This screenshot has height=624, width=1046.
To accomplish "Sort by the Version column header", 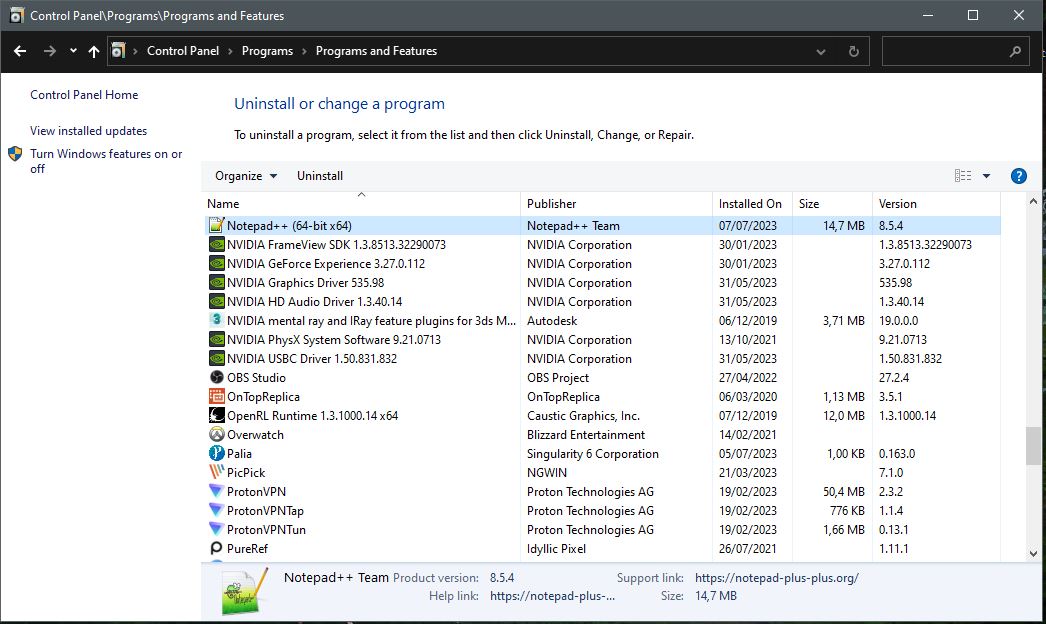I will [936, 204].
